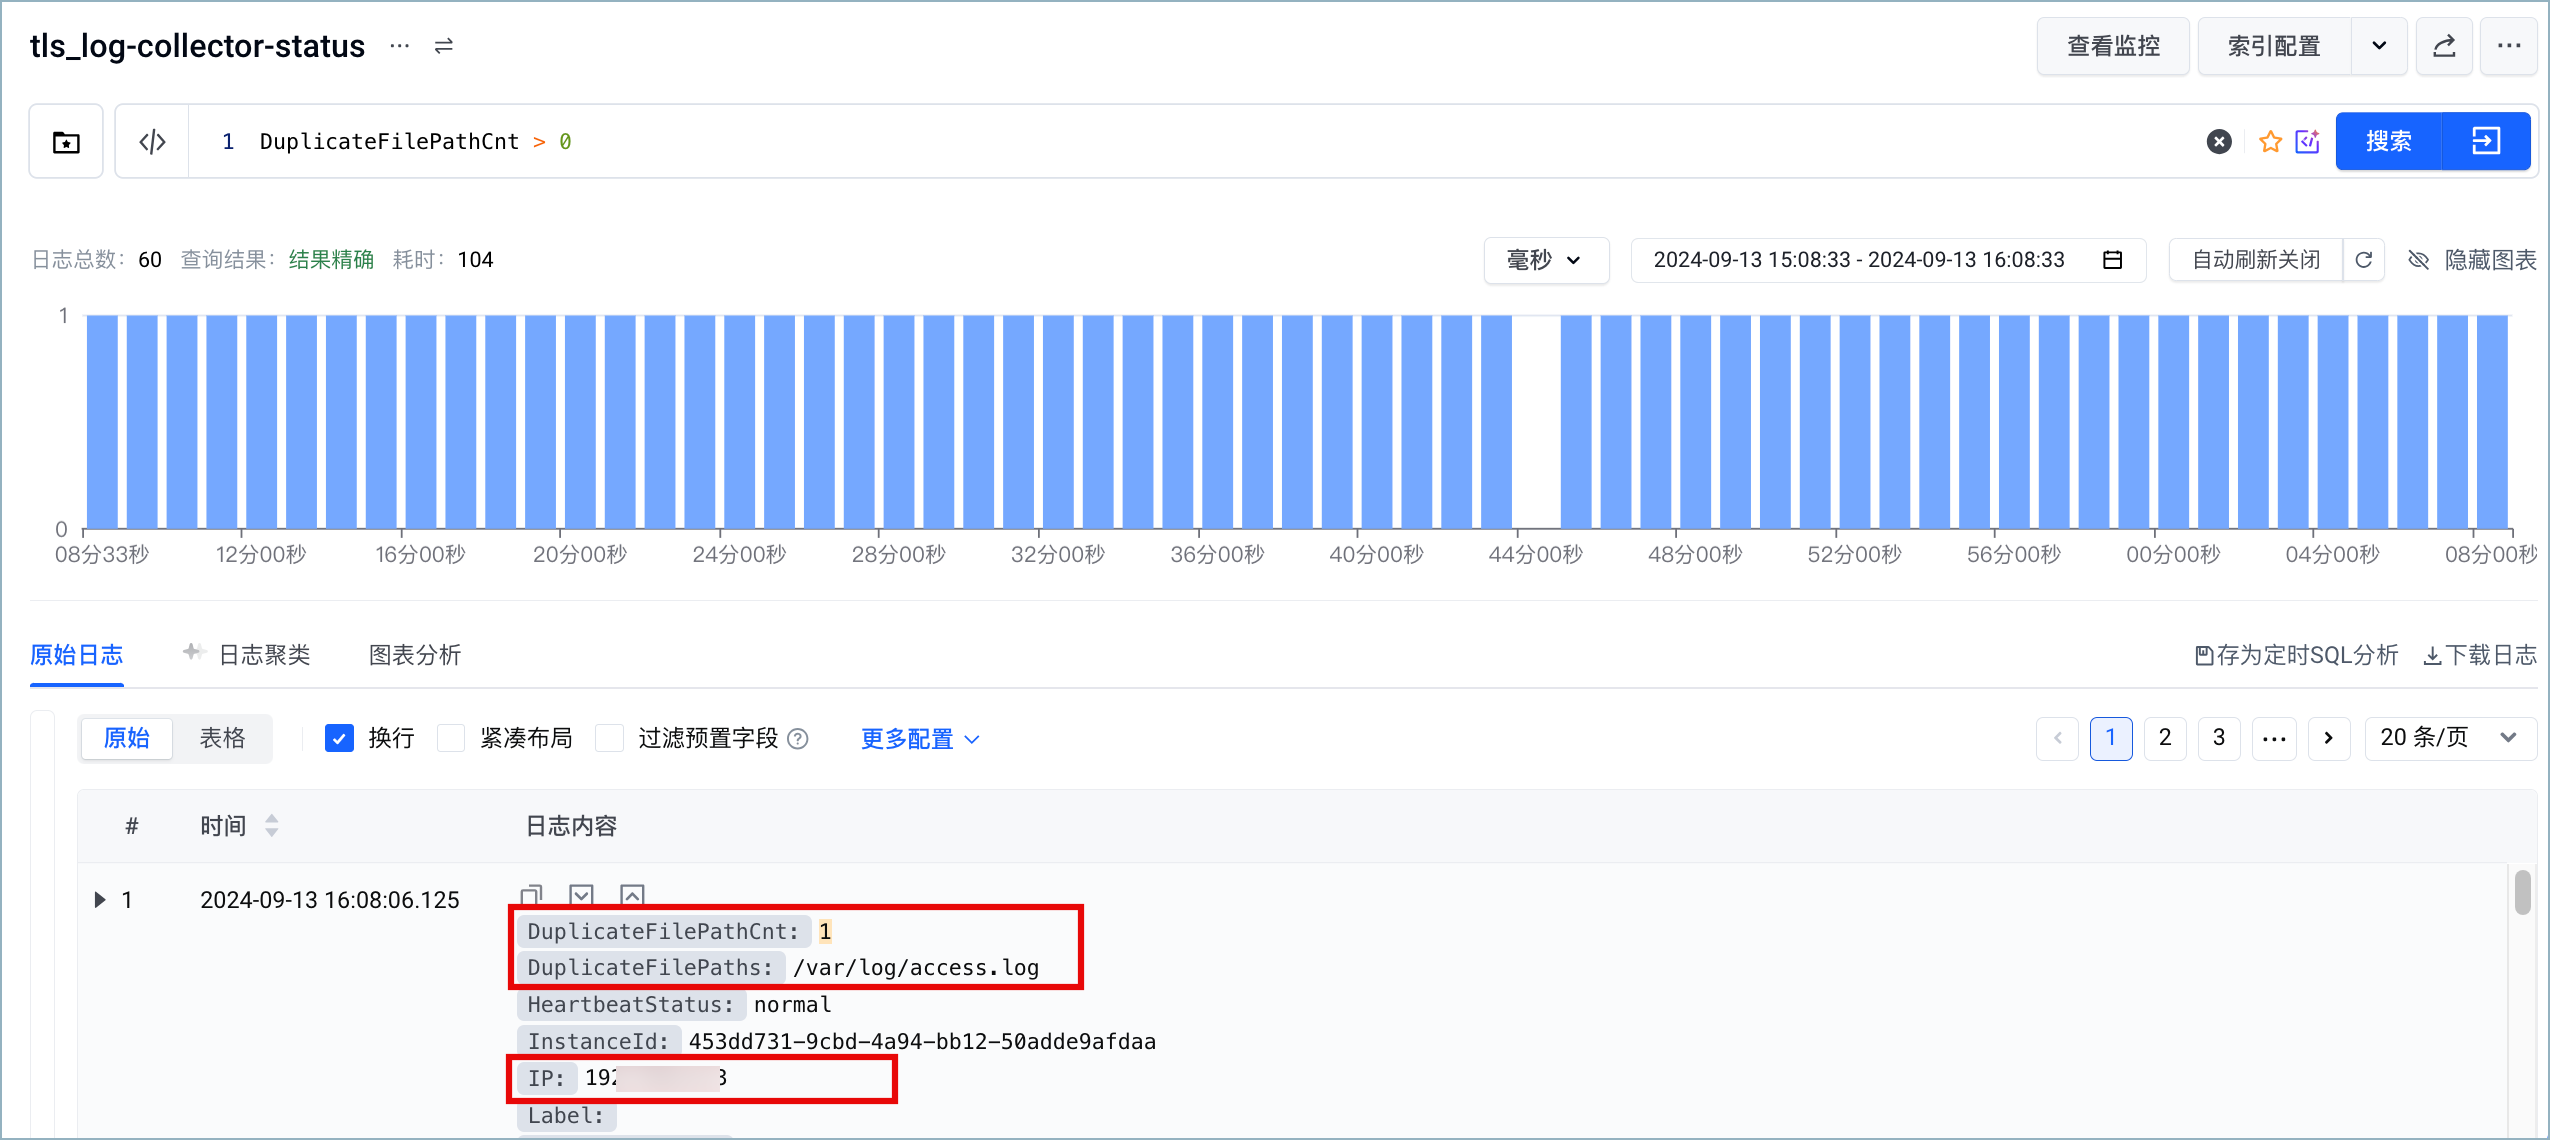The height and width of the screenshot is (1140, 2550).
Task: Go to page 3
Action: click(x=2219, y=738)
